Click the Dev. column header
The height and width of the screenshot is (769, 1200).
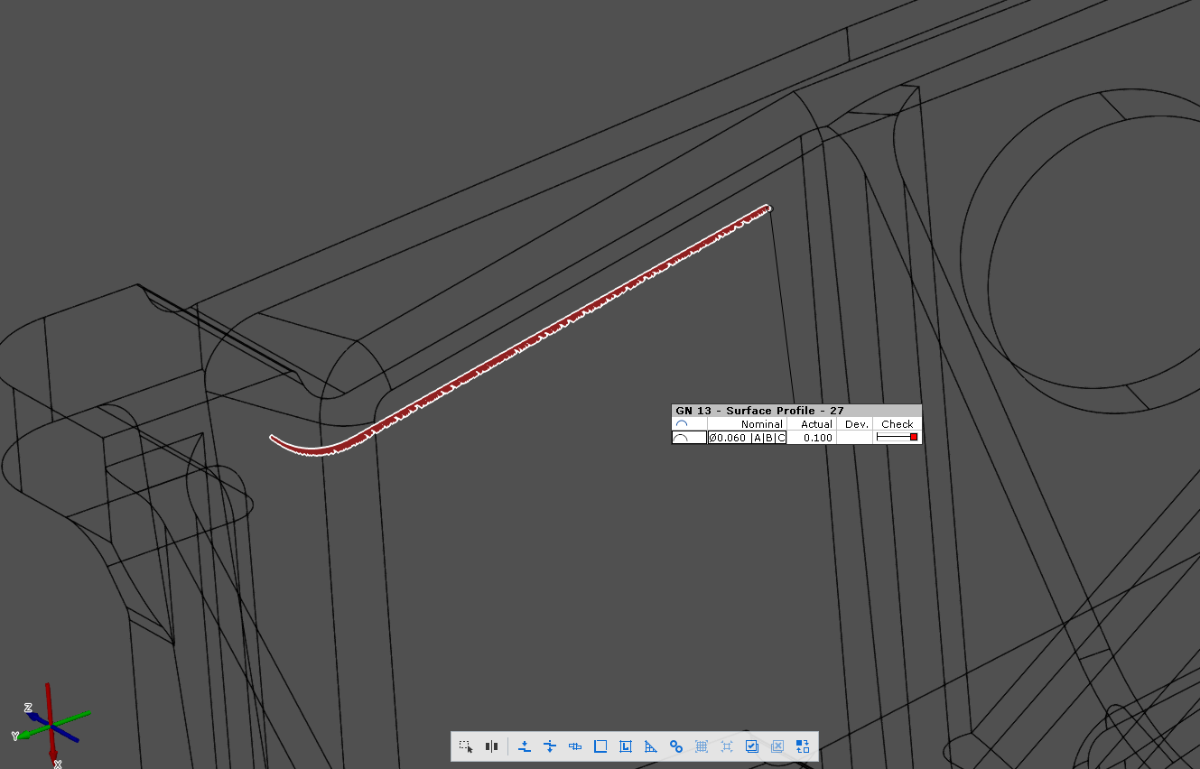[x=857, y=424]
